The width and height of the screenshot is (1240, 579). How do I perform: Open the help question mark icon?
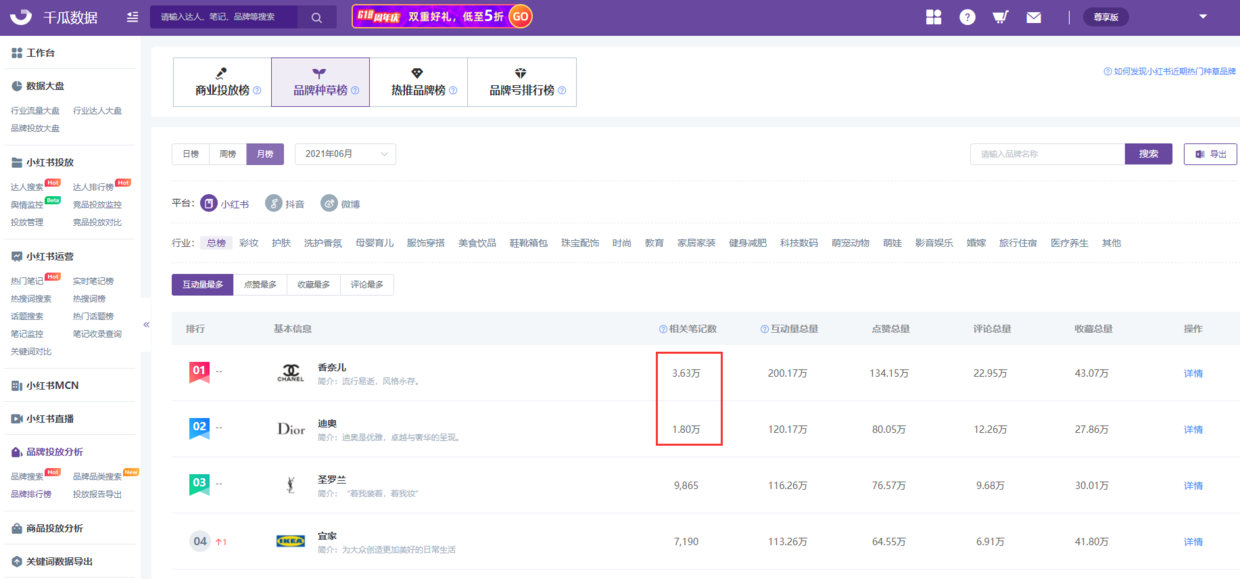coord(967,17)
